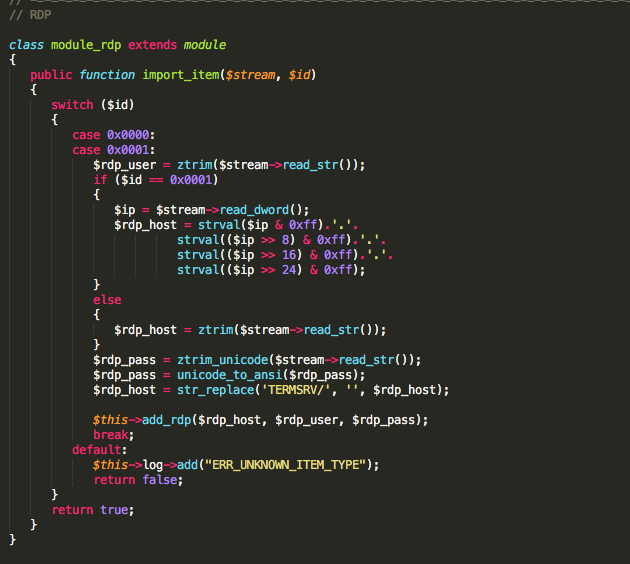Click the '$id' parameter in function signature

coord(299,75)
